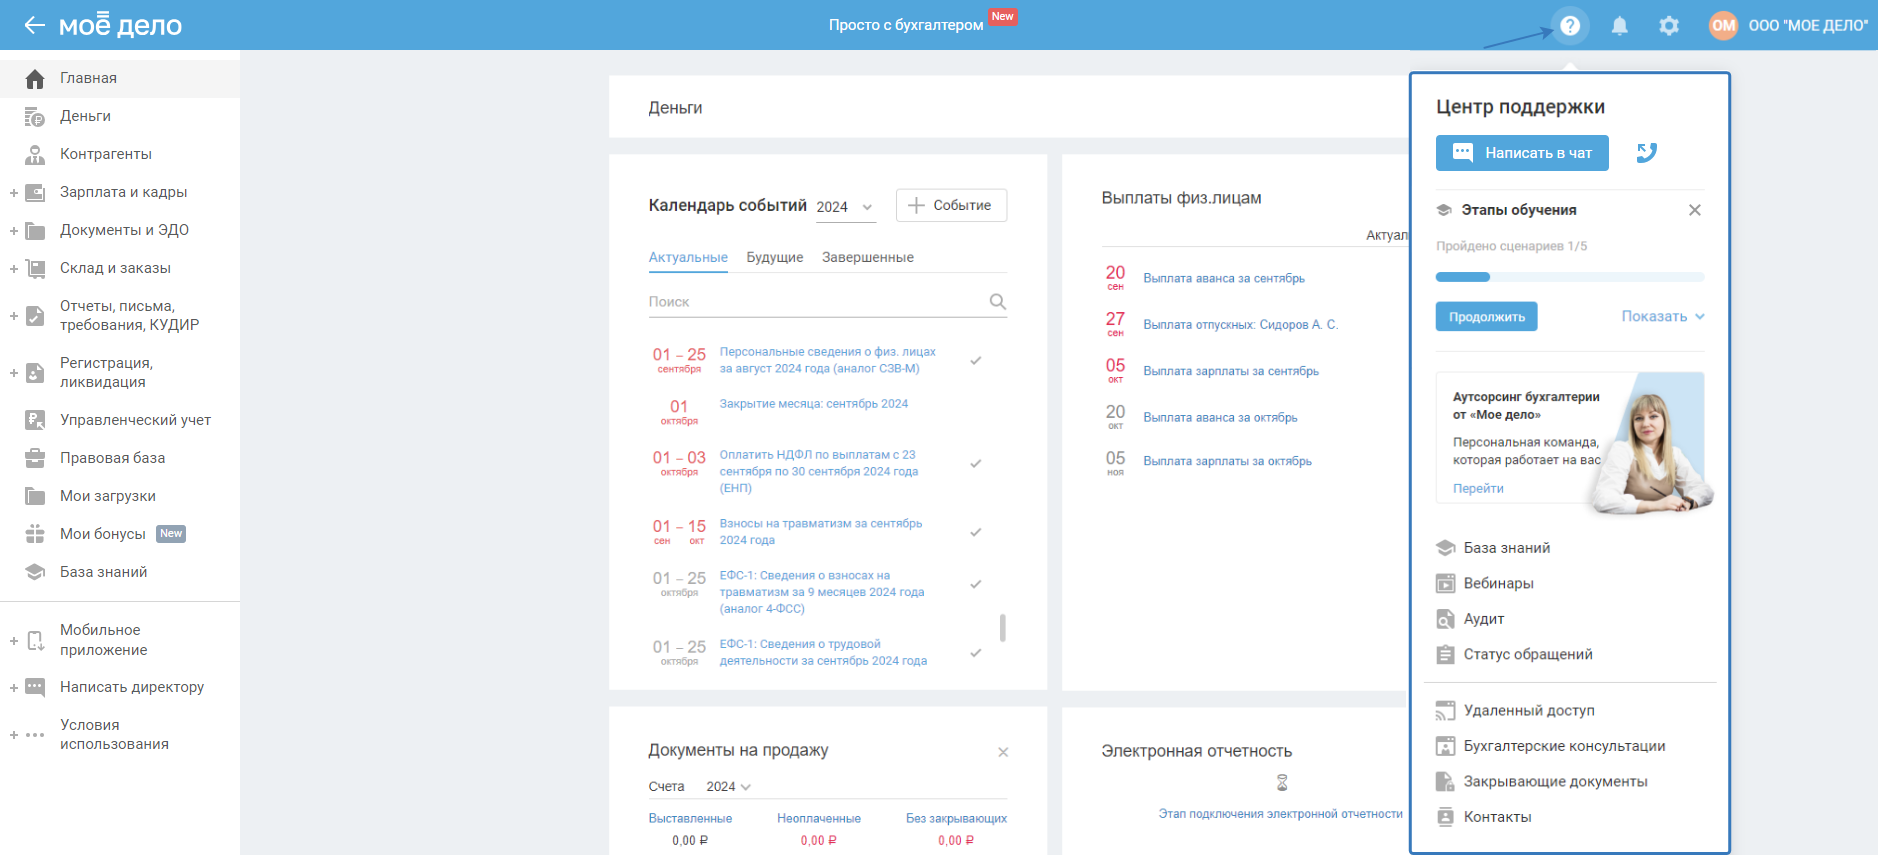Switch to the Актуальные events tab
The image size is (1878, 856).
click(688, 257)
